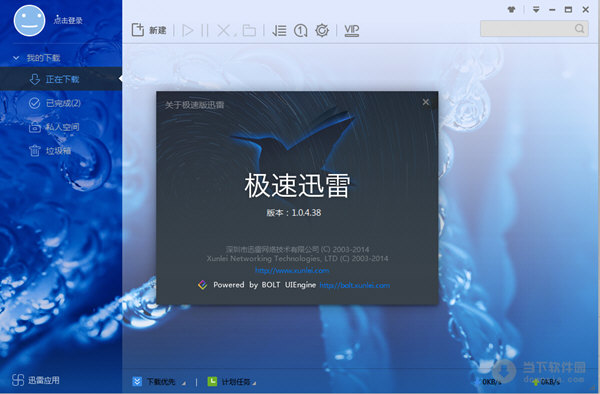Click the start download play icon

[188, 30]
